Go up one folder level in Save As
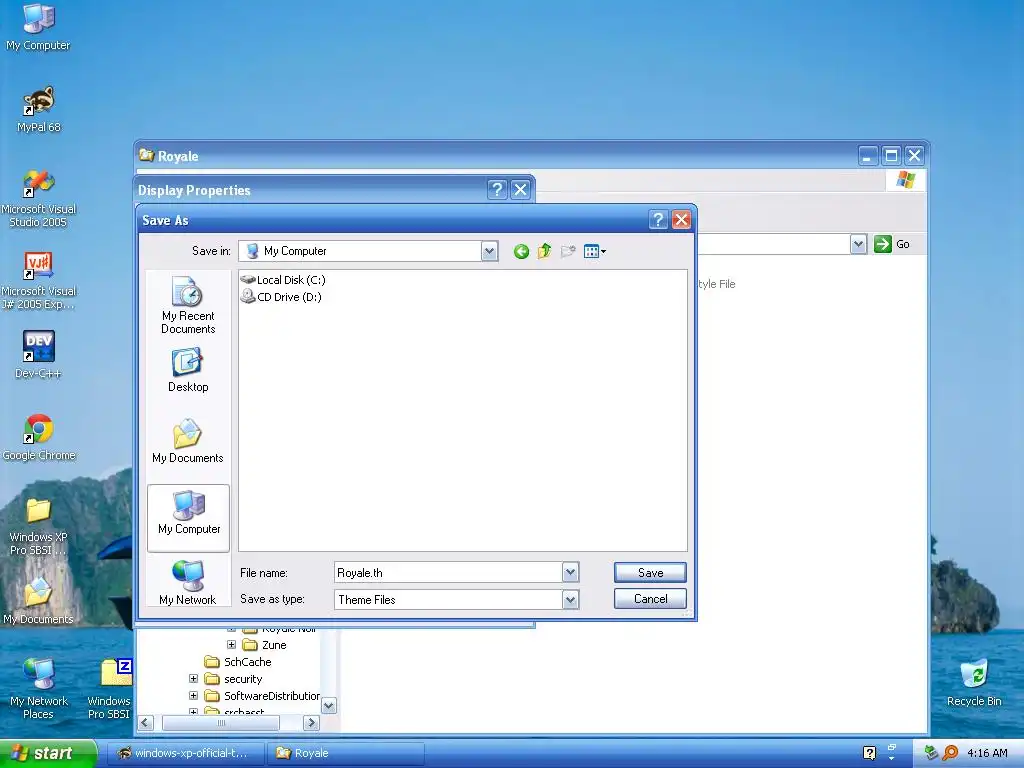This screenshot has width=1024, height=768. point(545,251)
